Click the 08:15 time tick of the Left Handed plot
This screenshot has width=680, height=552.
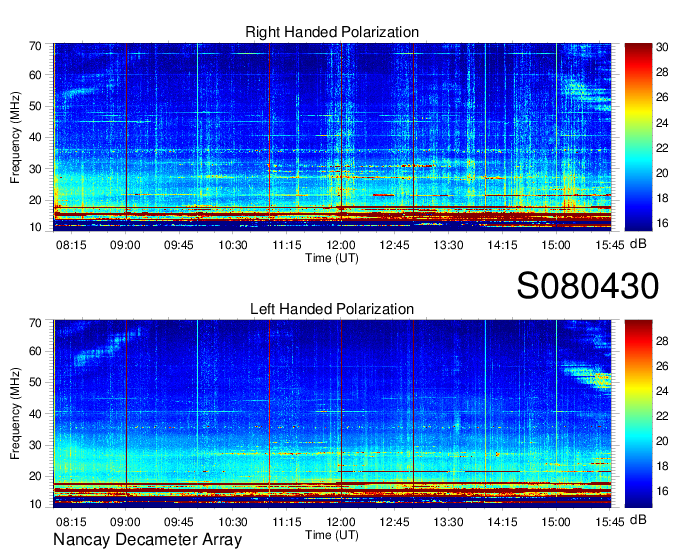coord(71,522)
